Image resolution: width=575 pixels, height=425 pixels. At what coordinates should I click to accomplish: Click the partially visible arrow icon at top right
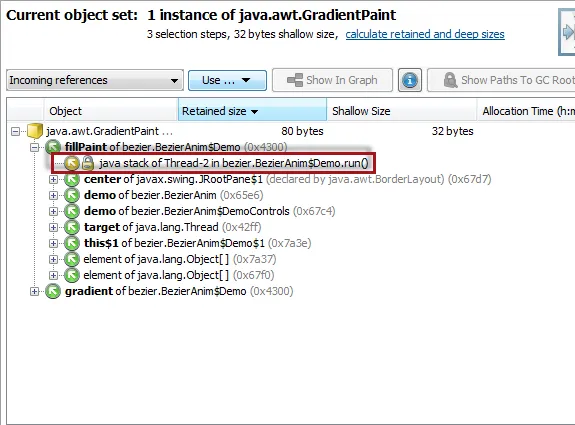pos(567,32)
